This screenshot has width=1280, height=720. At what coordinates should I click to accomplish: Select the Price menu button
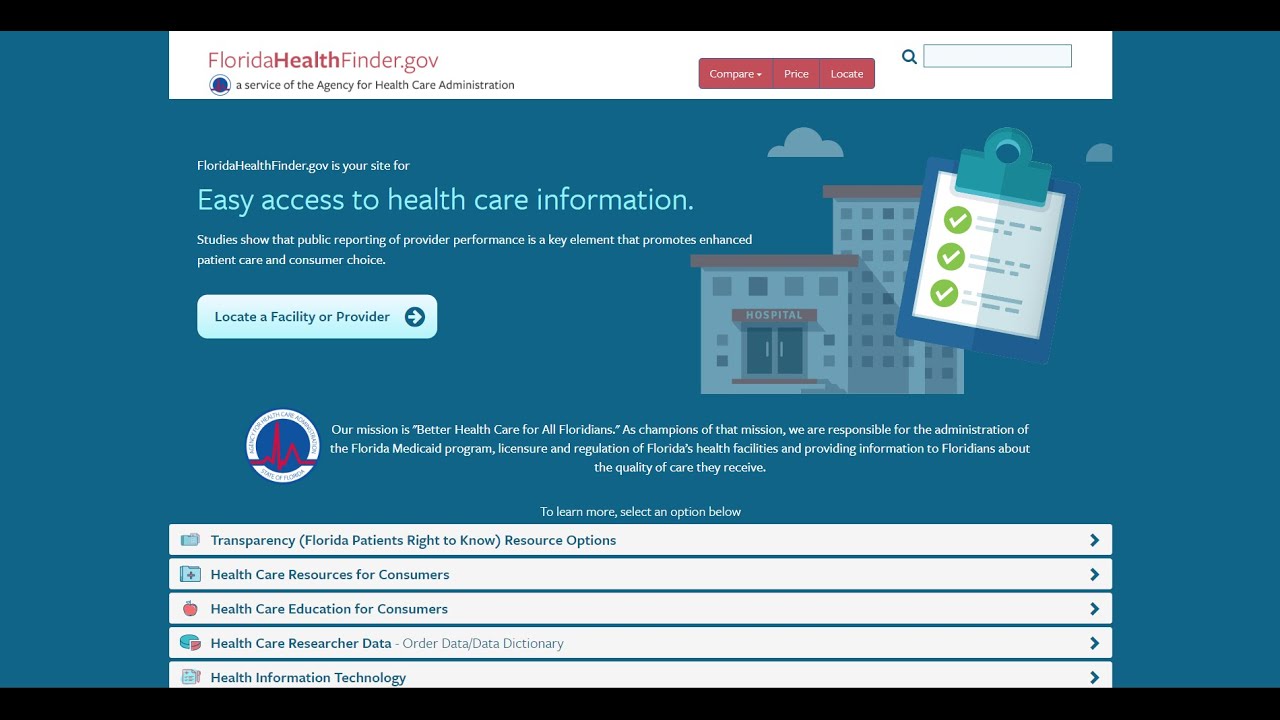pos(796,74)
